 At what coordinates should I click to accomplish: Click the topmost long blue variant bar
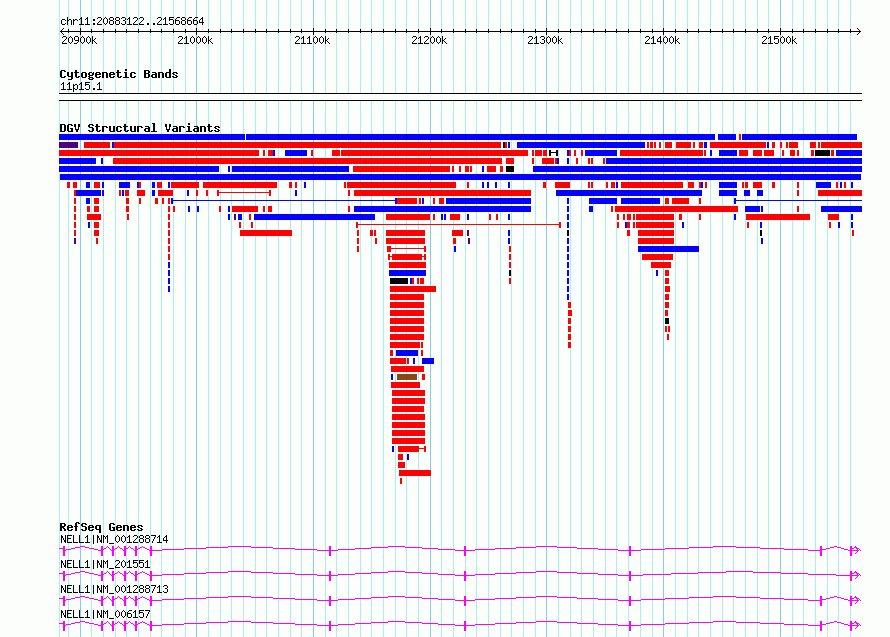coord(152,137)
